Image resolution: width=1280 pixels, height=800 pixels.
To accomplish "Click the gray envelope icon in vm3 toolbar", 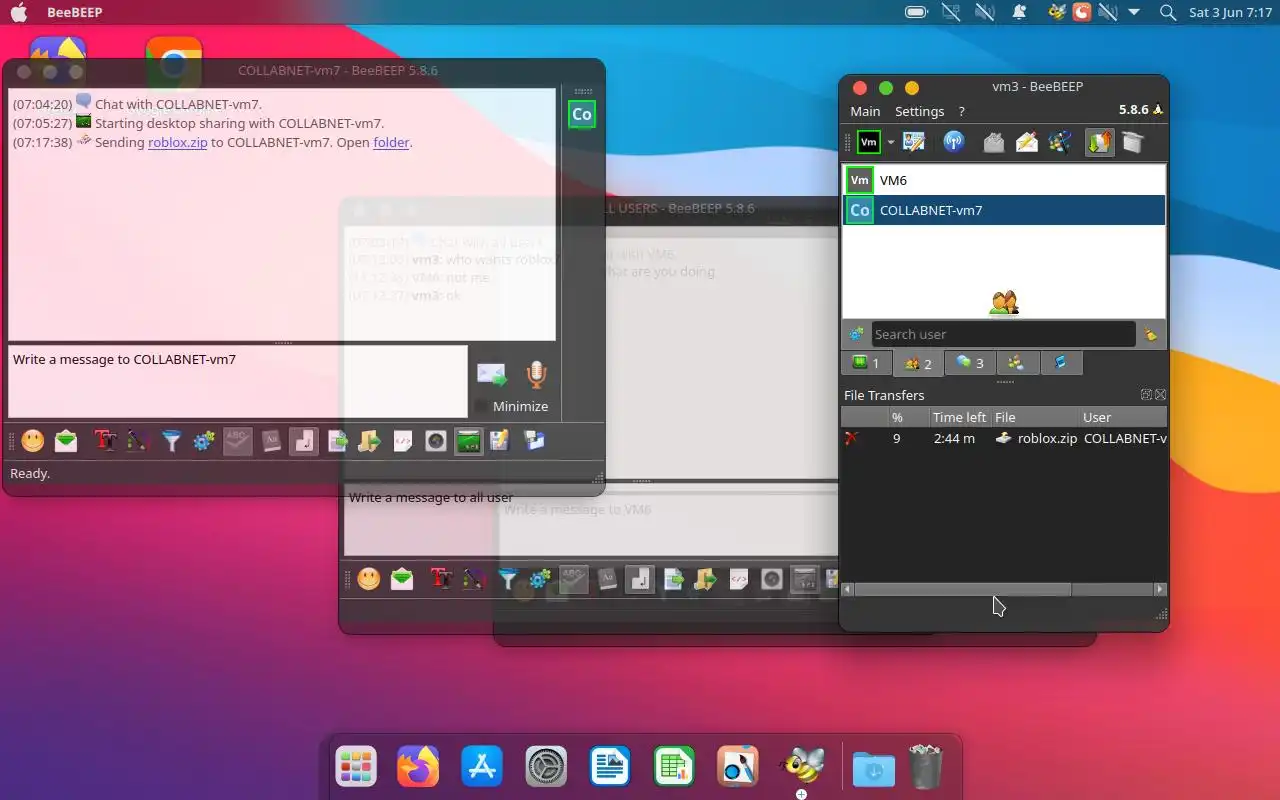I will click(993, 142).
